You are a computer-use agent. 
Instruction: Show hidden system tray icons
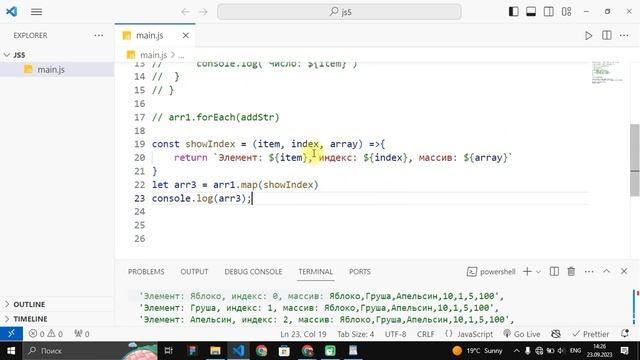[516, 351]
